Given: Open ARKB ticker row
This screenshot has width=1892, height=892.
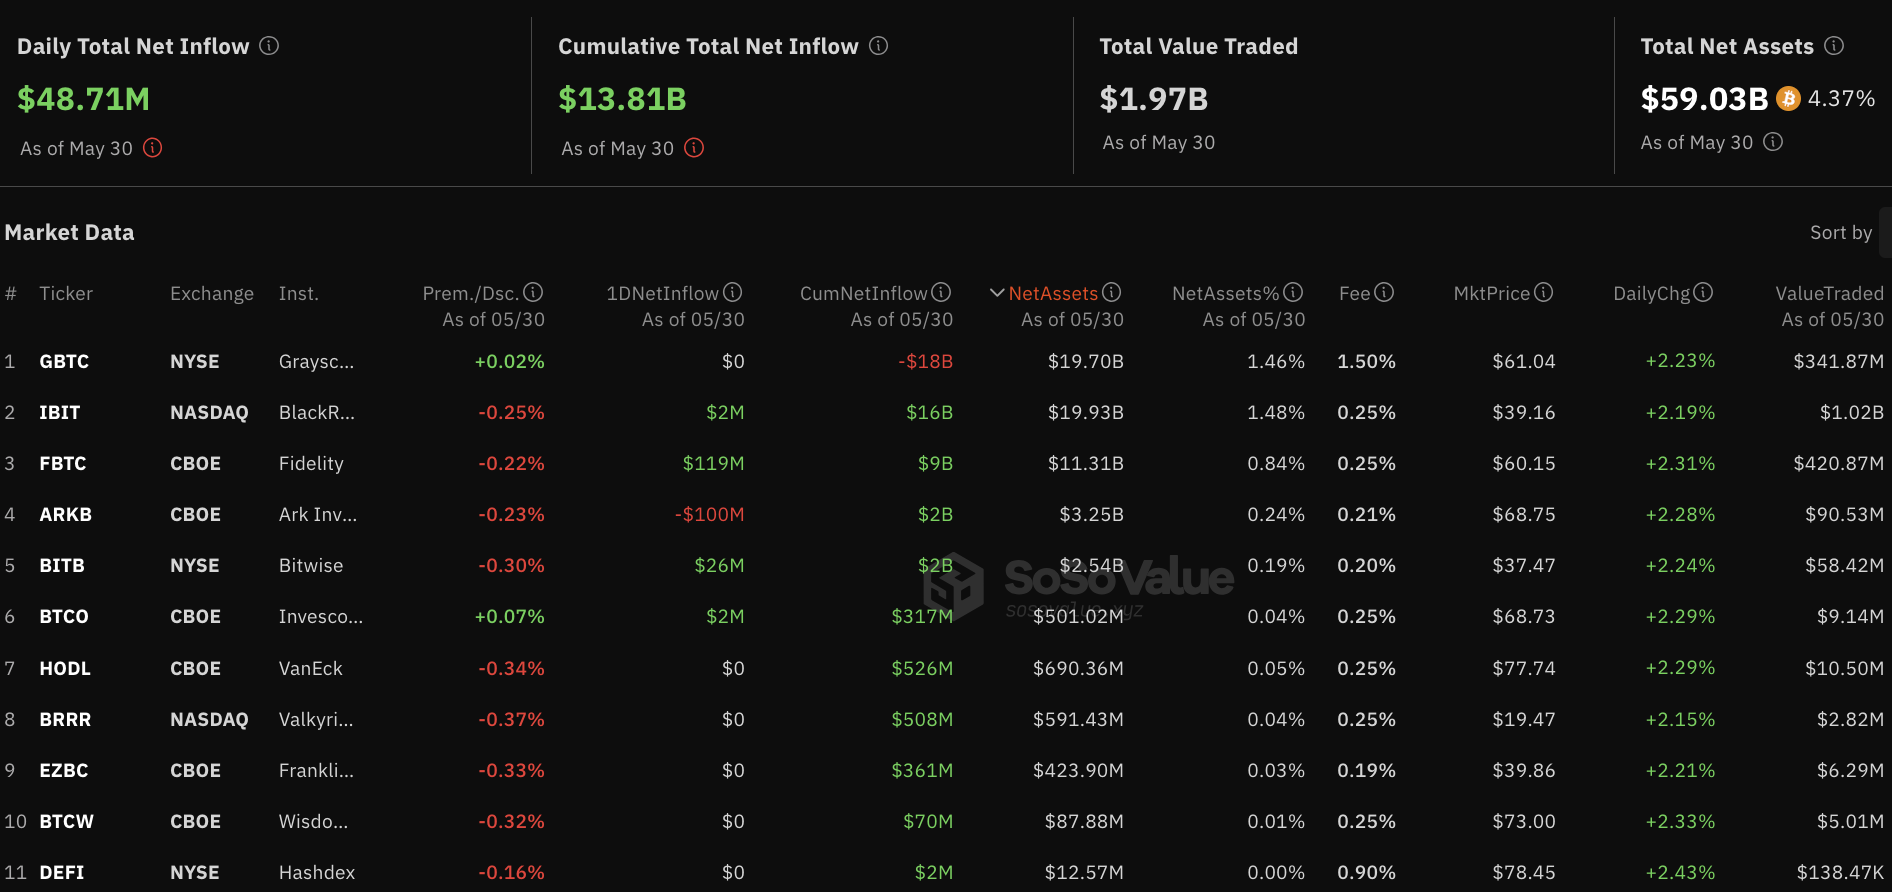Looking at the screenshot, I should pos(66,514).
